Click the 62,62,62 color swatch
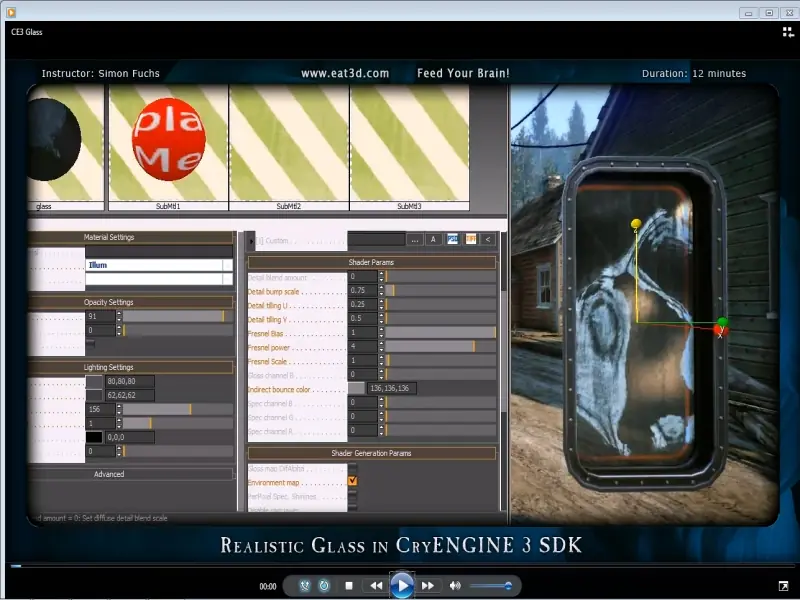Image resolution: width=800 pixels, height=600 pixels. click(x=94, y=395)
